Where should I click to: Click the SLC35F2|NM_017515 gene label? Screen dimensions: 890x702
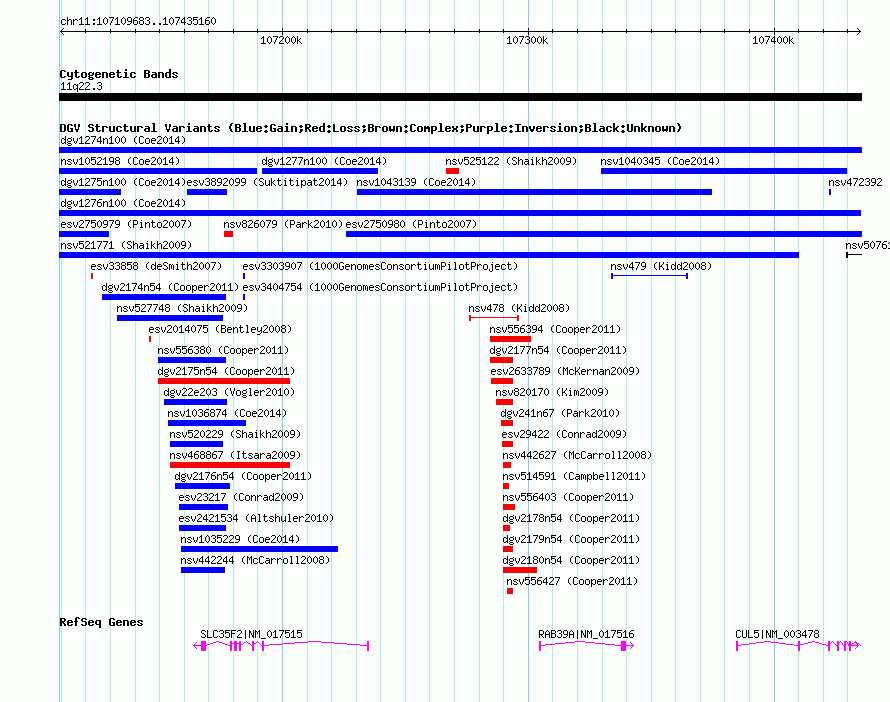coord(251,634)
